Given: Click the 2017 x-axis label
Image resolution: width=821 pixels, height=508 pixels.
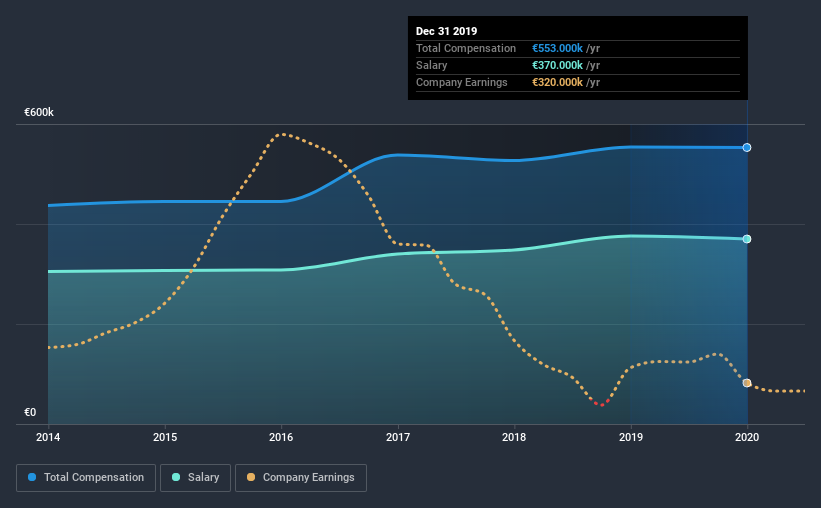Looking at the screenshot, I should coord(398,437).
